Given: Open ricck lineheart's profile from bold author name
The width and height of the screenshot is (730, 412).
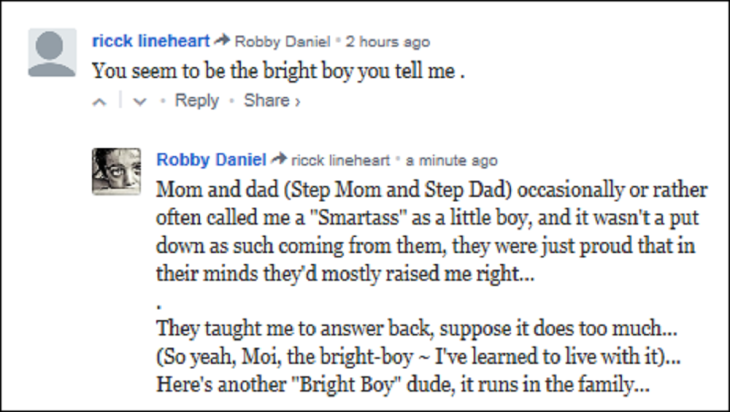Looking at the screenshot, I should pyautogui.click(x=151, y=41).
